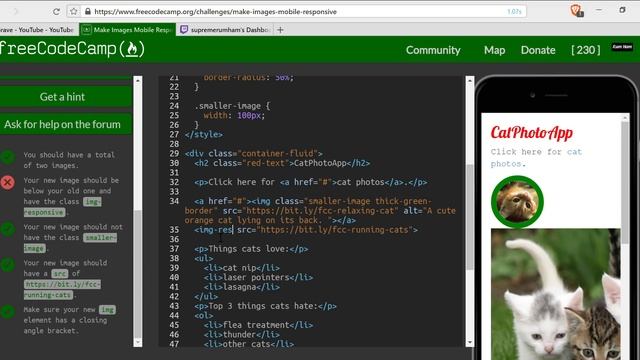640x360 pixels.
Task: Place cursor on line 35 img-res code
Action: coord(306,230)
